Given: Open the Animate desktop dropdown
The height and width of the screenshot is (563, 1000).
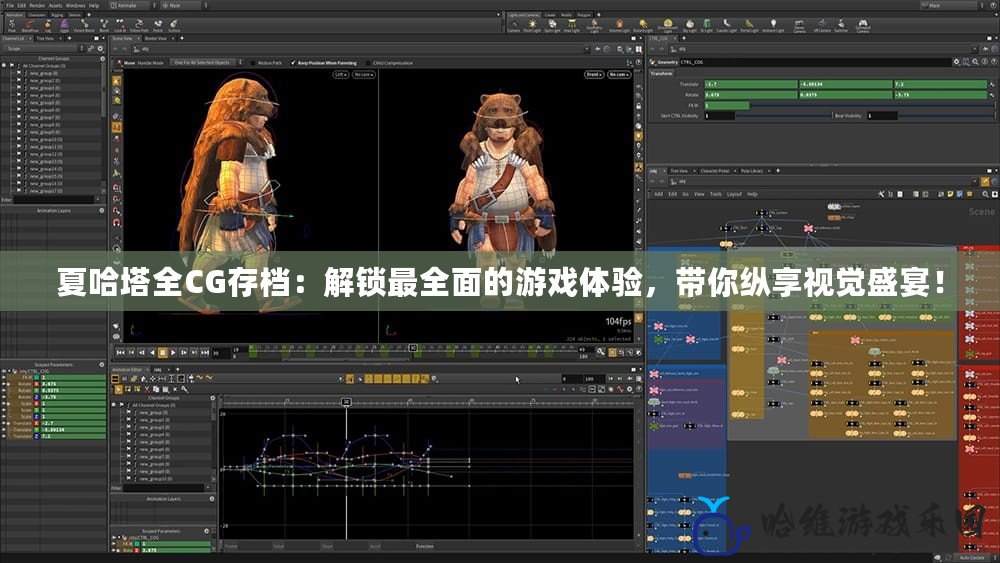Looking at the screenshot, I should click(133, 5).
